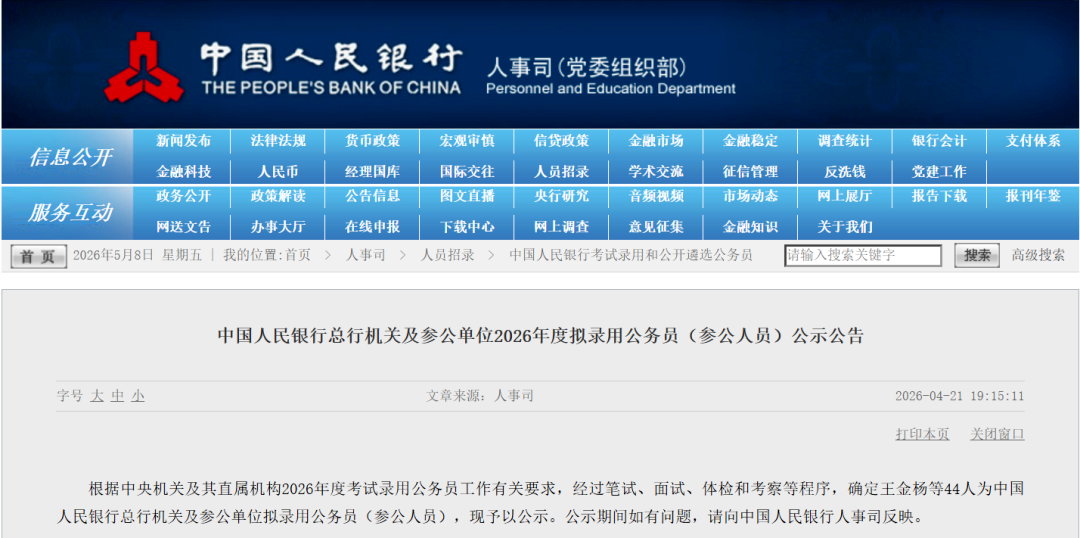The image size is (1080, 538).
Task: Go to 人事司 breadcrumb link
Action: 366,256
